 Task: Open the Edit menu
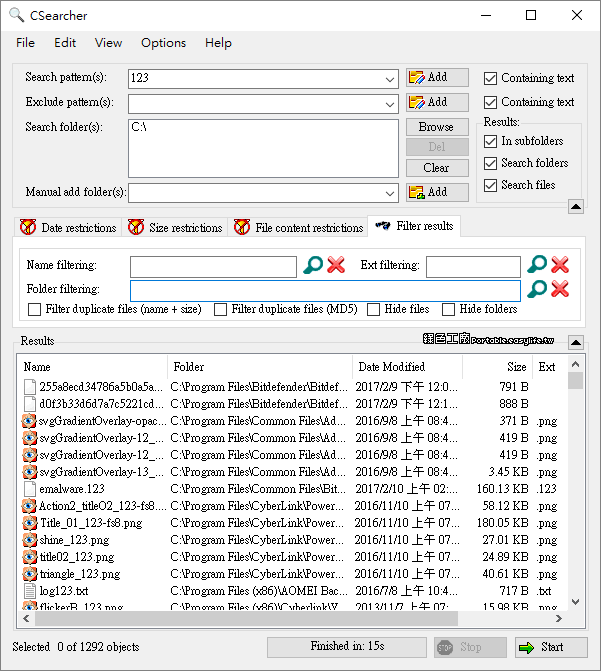(65, 43)
